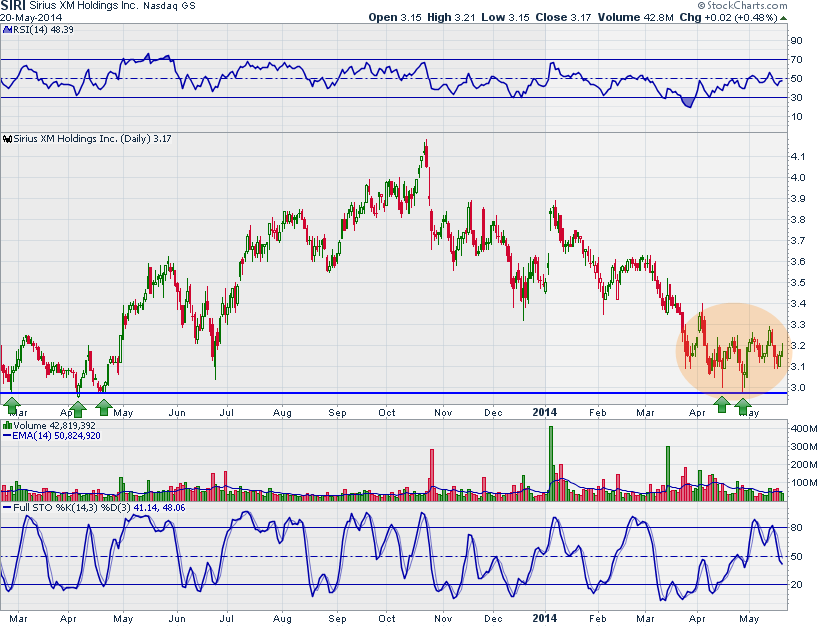This screenshot has height=626, width=817.
Task: Click the 'High 3.21' value
Action: (451, 17)
